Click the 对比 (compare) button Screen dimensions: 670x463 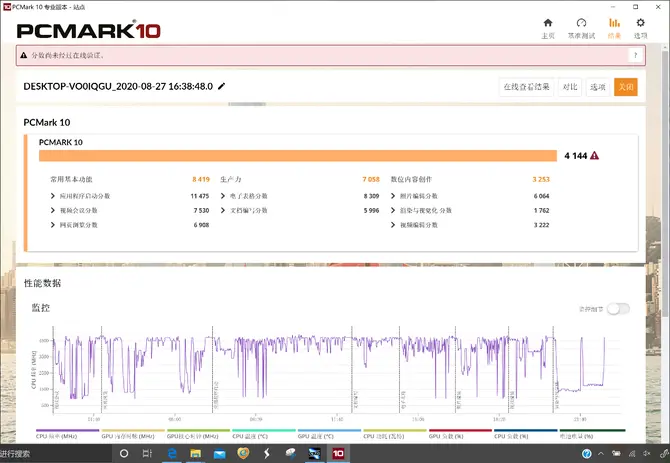tap(570, 87)
